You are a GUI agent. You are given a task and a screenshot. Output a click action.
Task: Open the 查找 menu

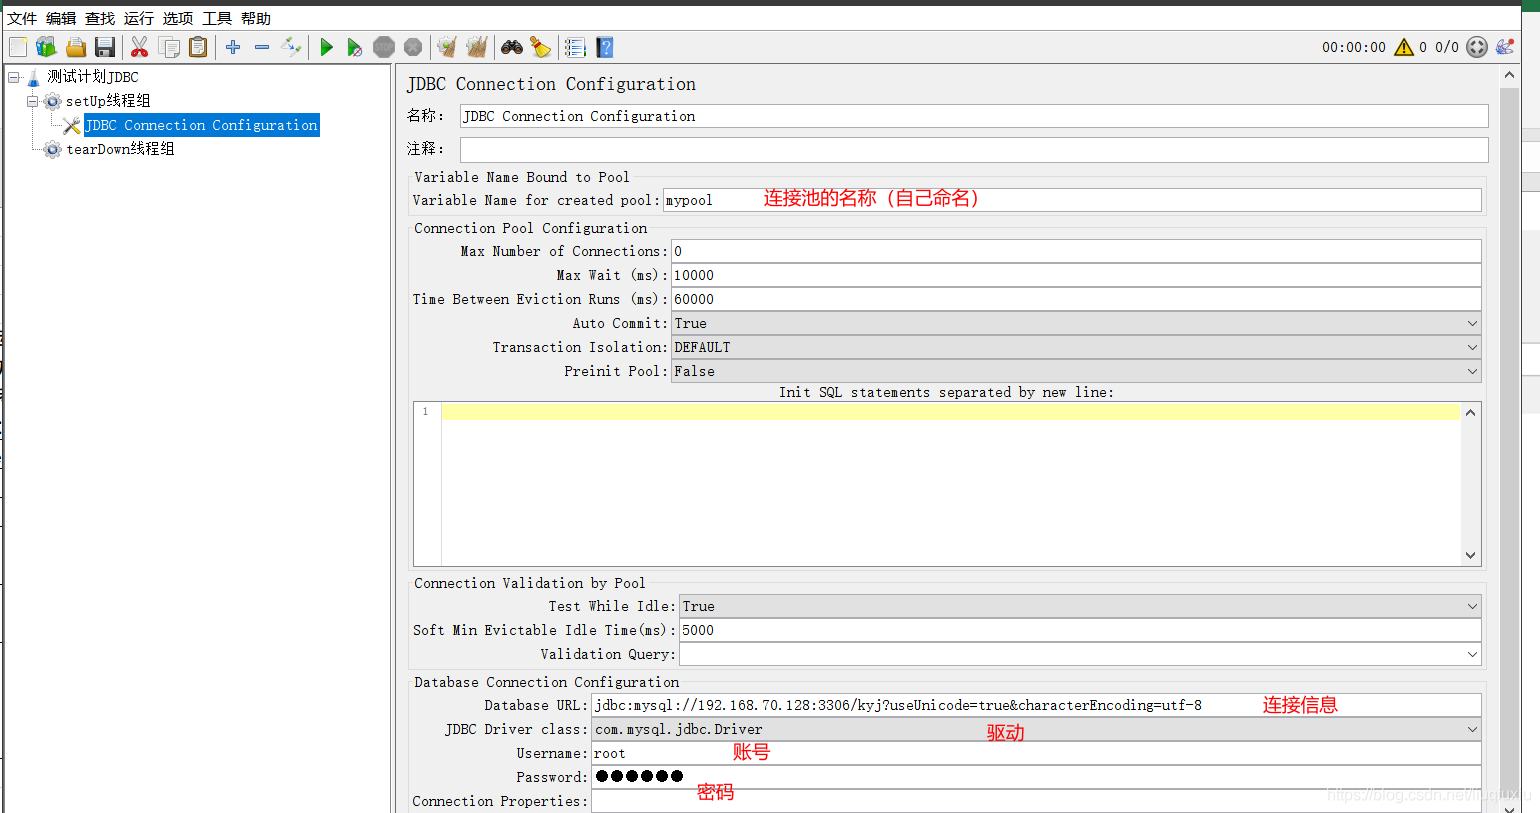(x=100, y=18)
